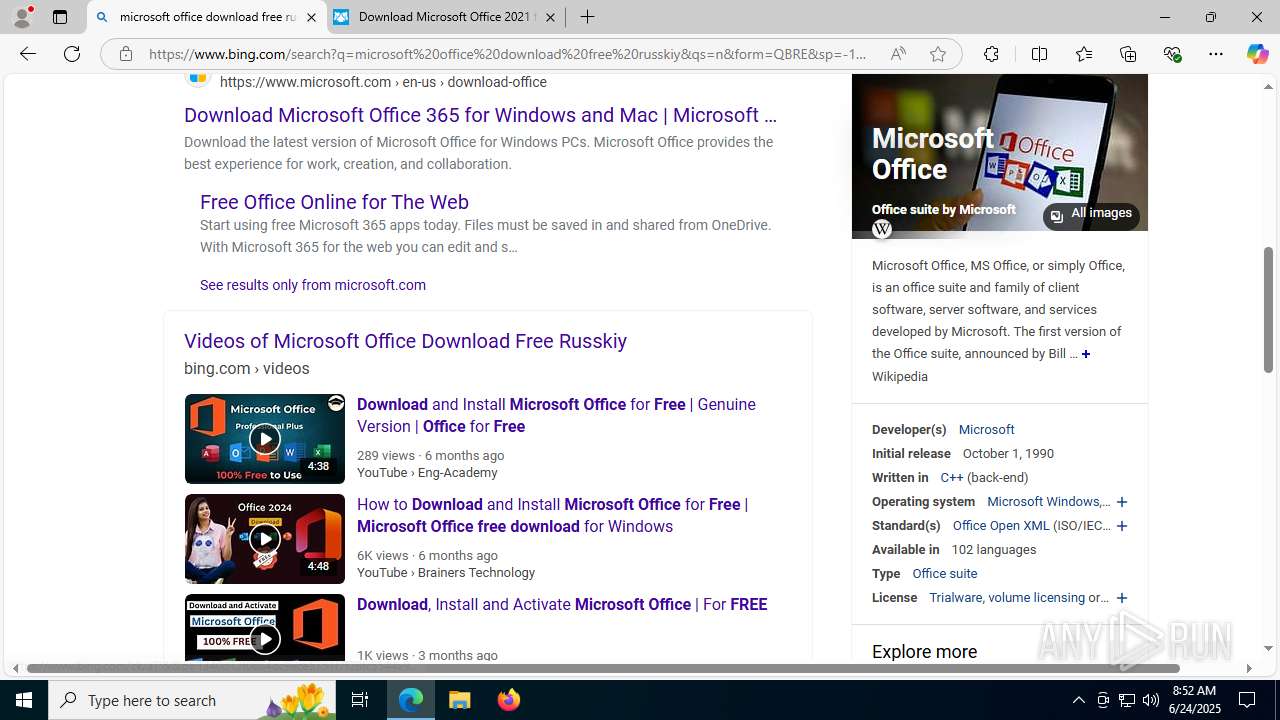Open Videos of Microsoft Office Download Free Russkiy
Screen dimensions: 1280x720
click(405, 341)
